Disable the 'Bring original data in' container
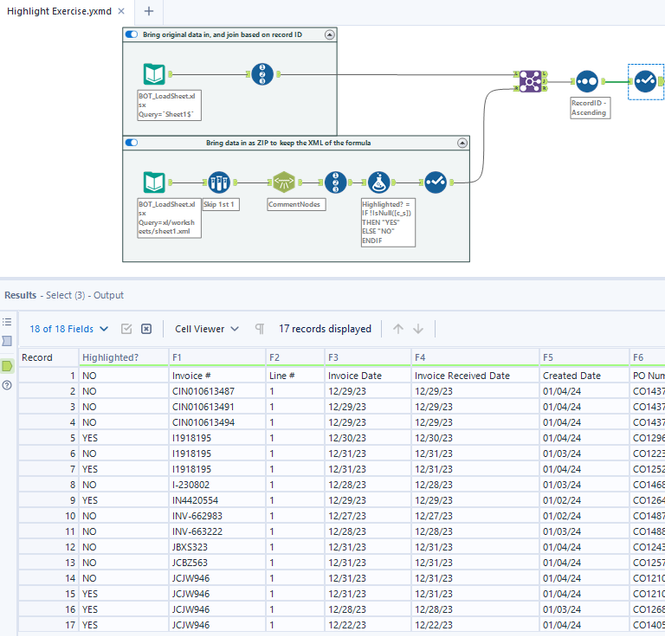Image resolution: width=665 pixels, height=636 pixels. (x=131, y=34)
